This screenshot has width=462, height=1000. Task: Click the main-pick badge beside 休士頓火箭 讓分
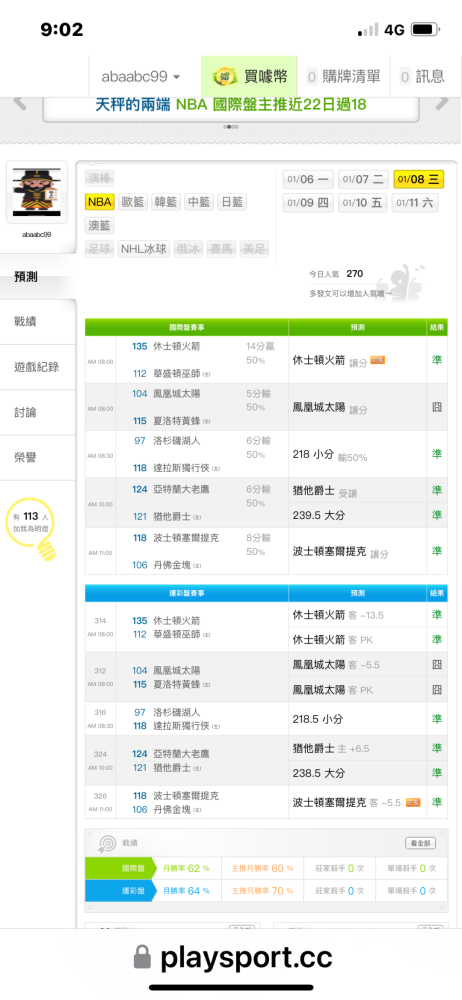(377, 360)
